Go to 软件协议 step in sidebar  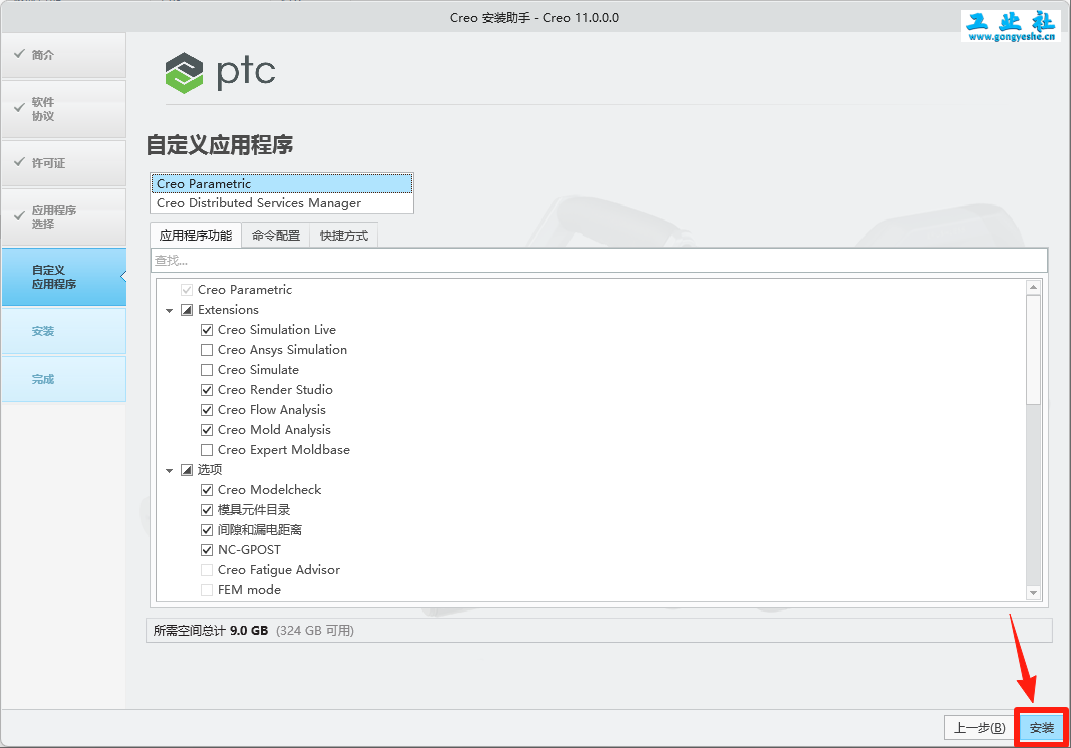(x=64, y=109)
